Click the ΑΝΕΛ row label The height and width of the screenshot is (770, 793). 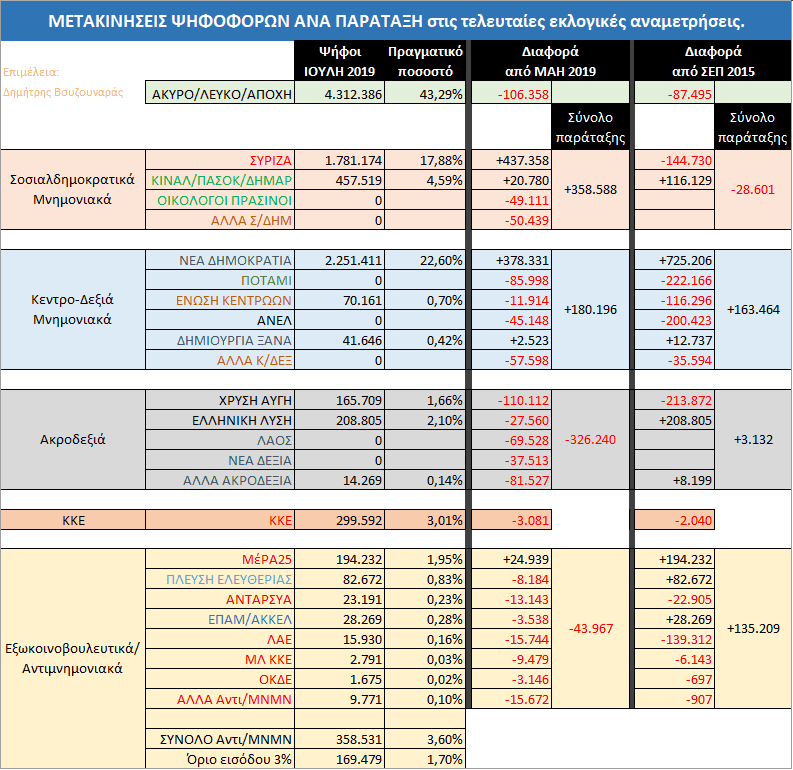(220, 320)
